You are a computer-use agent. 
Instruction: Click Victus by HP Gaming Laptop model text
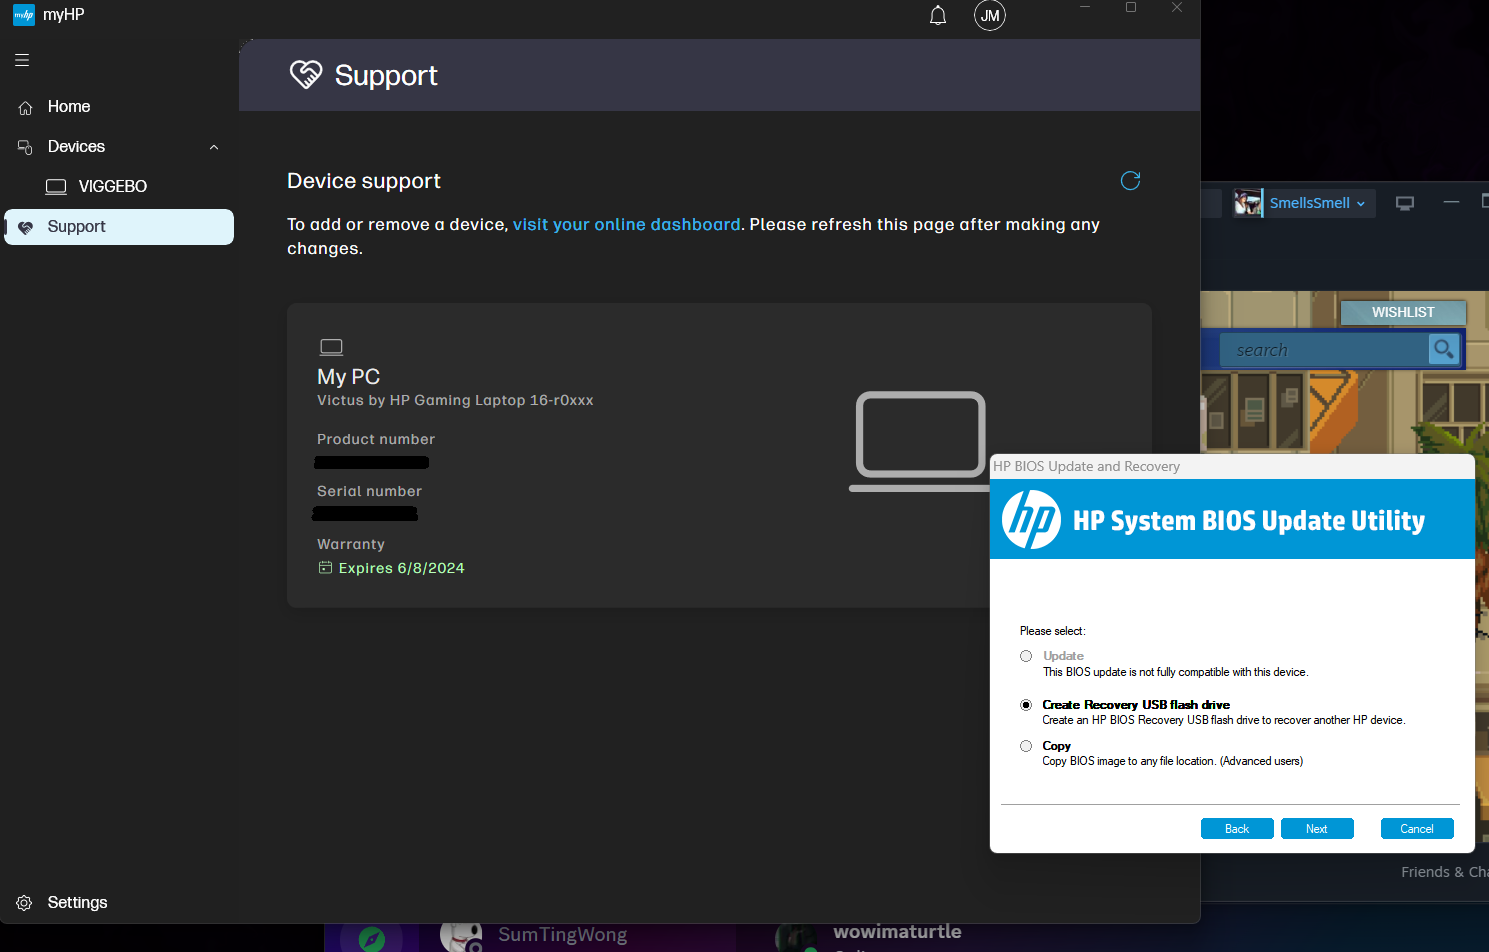[455, 401]
